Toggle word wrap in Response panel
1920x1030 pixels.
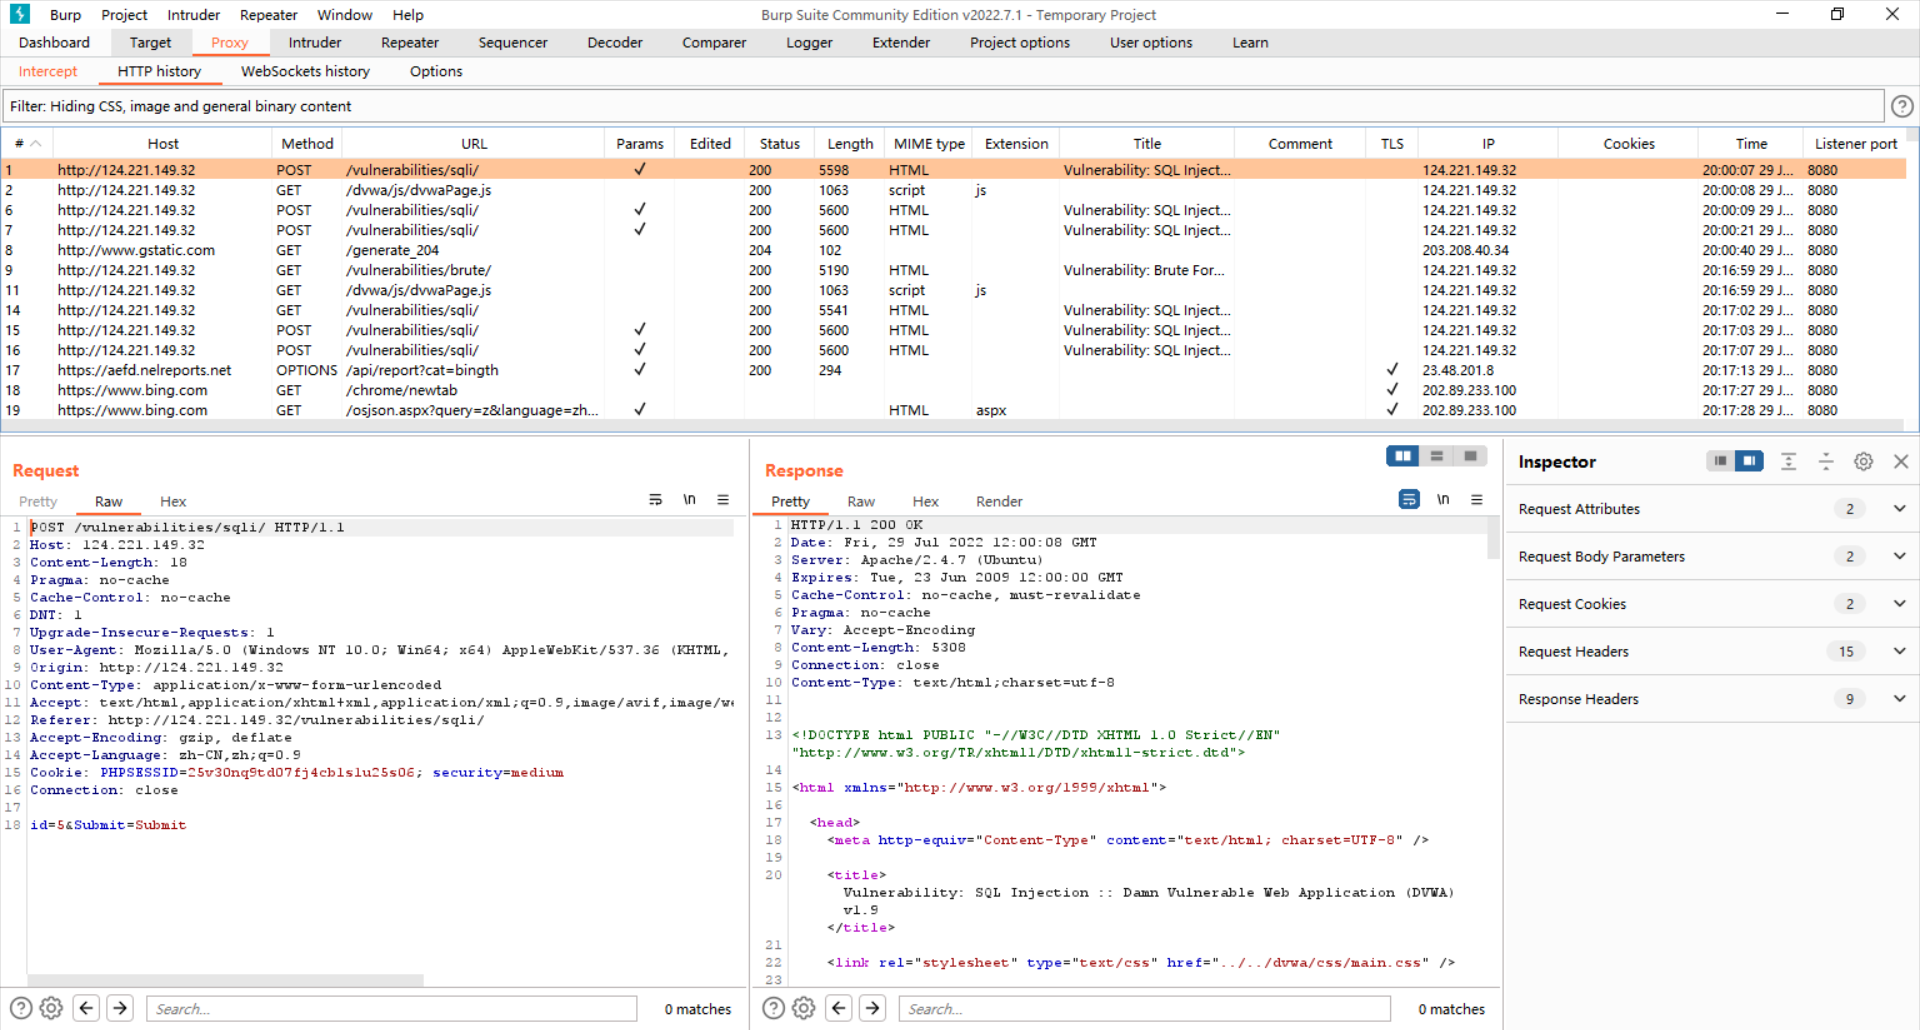point(1409,500)
